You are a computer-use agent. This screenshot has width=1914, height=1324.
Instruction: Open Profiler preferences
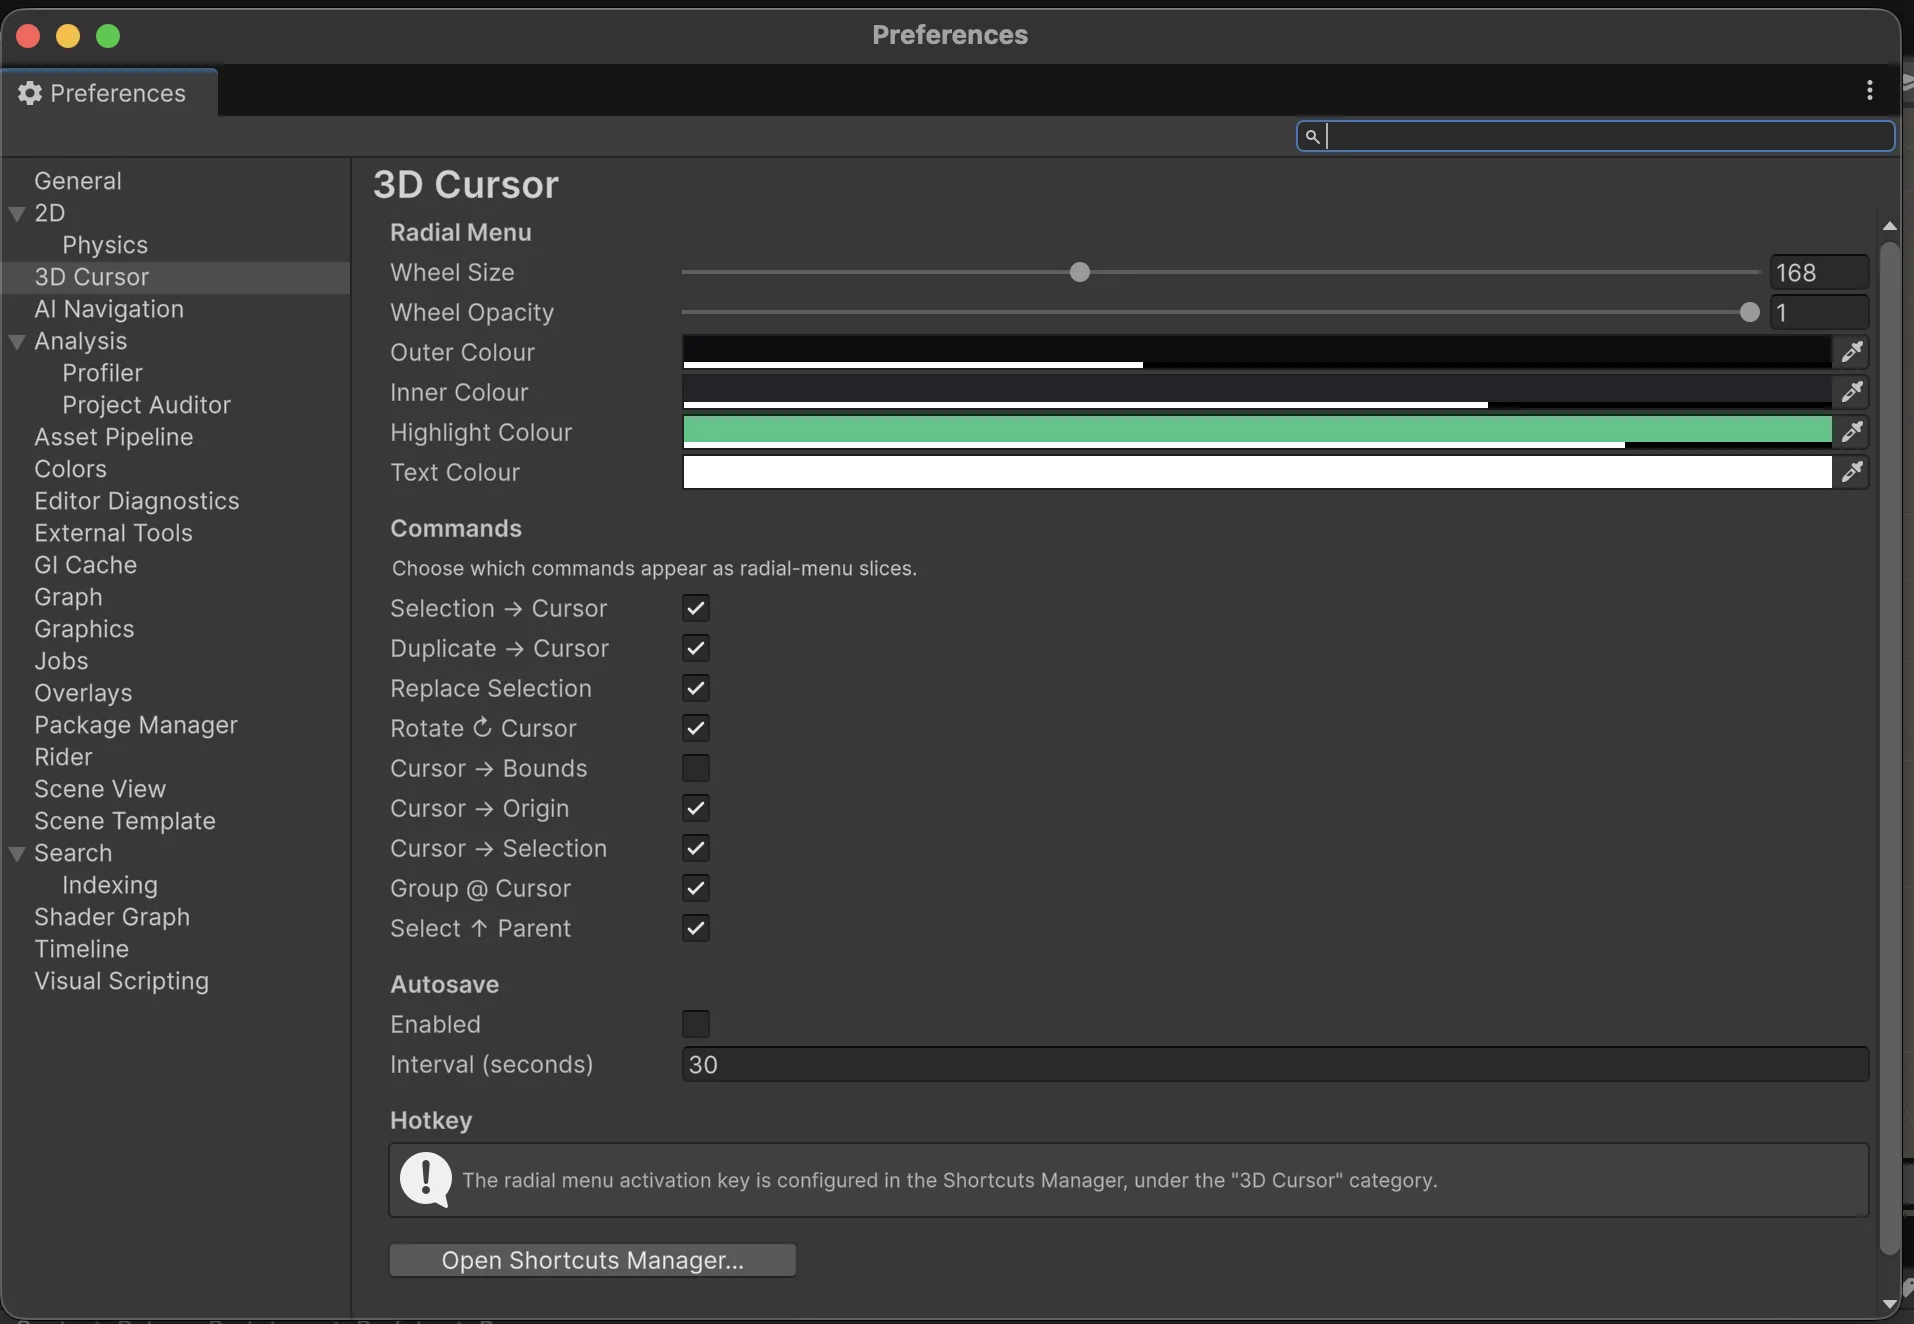(102, 373)
